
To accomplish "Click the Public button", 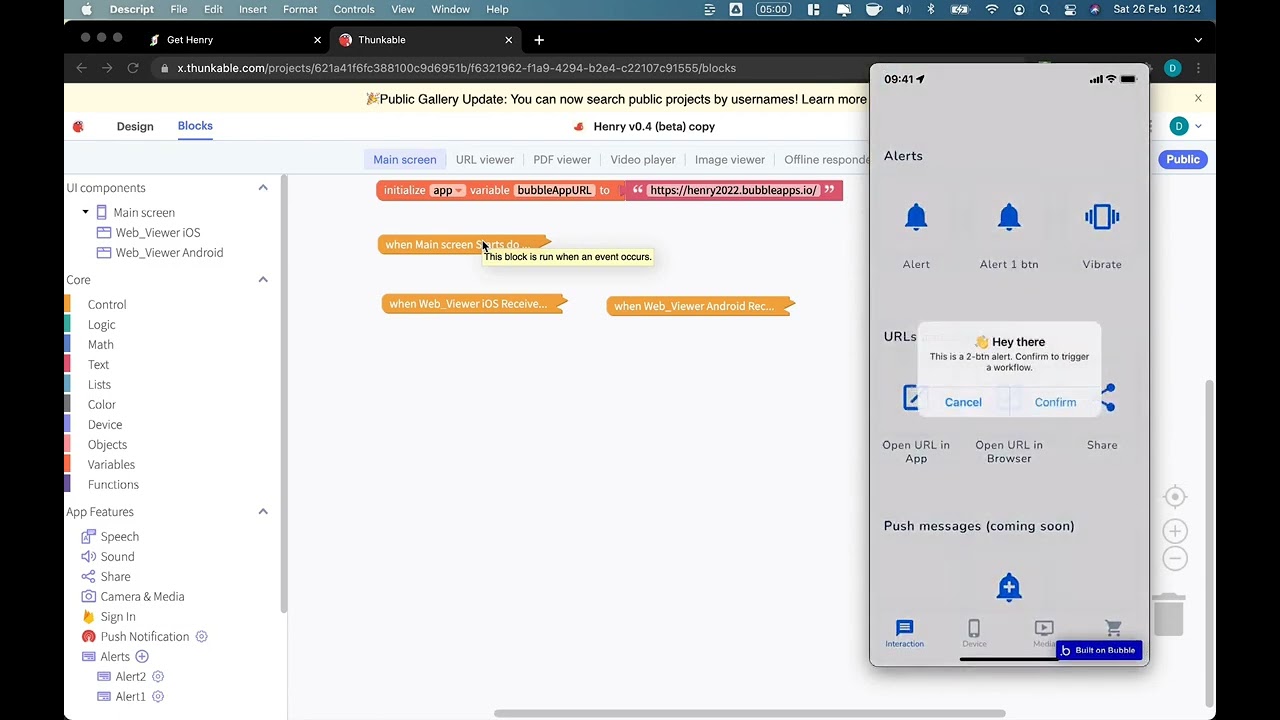I will point(1183,159).
